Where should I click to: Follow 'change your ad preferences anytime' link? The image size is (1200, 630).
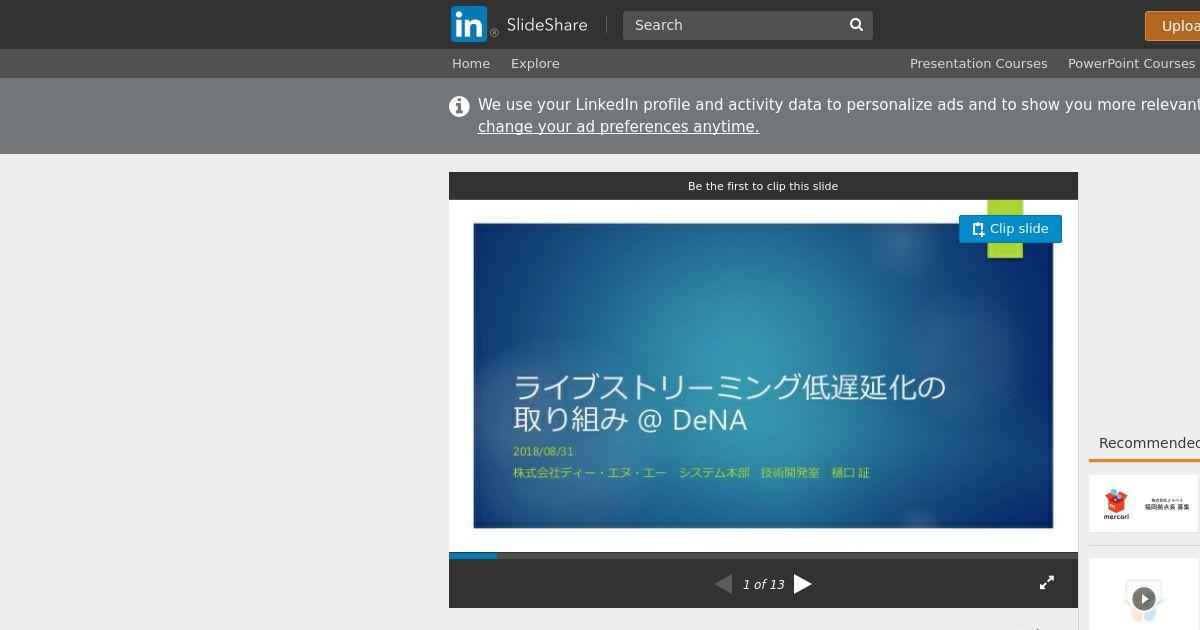click(x=618, y=127)
